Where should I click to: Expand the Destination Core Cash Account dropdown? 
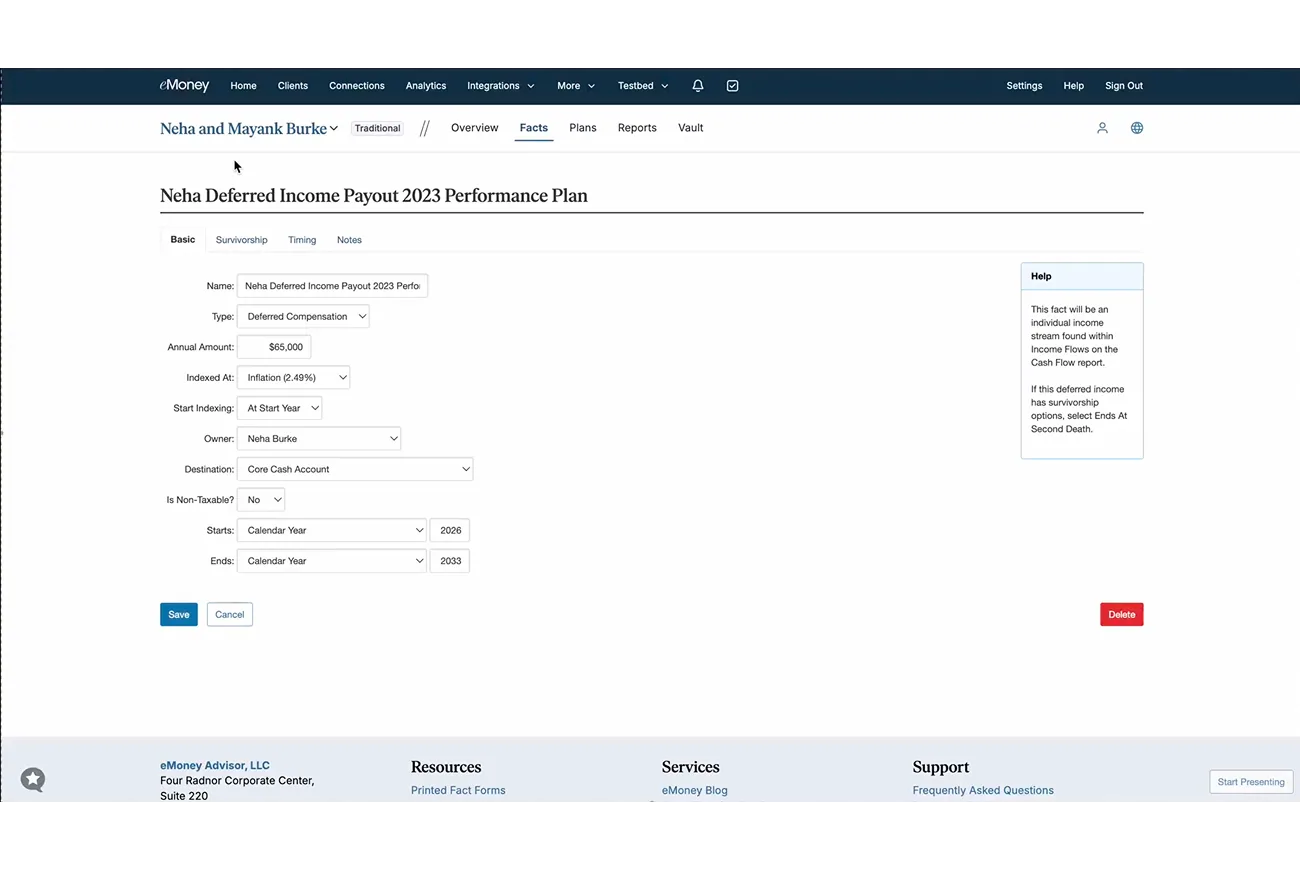355,469
